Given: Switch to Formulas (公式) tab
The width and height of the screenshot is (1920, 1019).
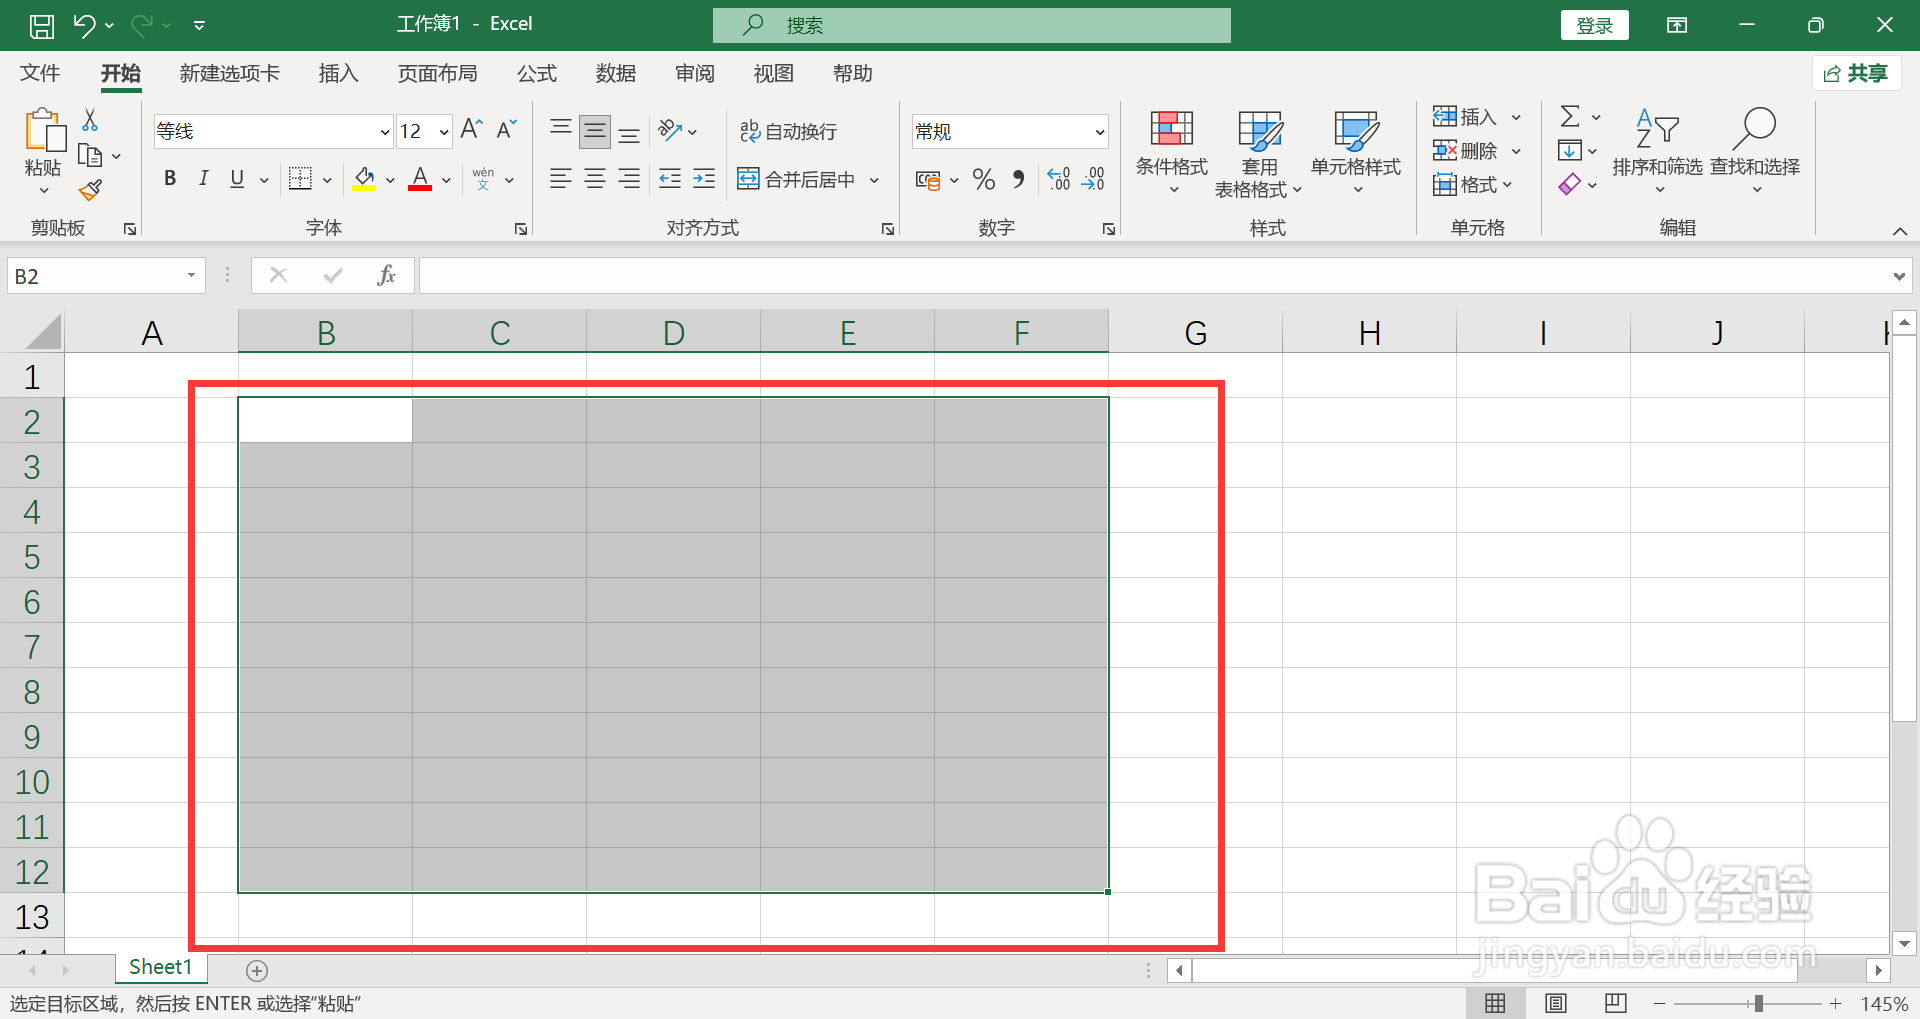Looking at the screenshot, I should (536, 73).
